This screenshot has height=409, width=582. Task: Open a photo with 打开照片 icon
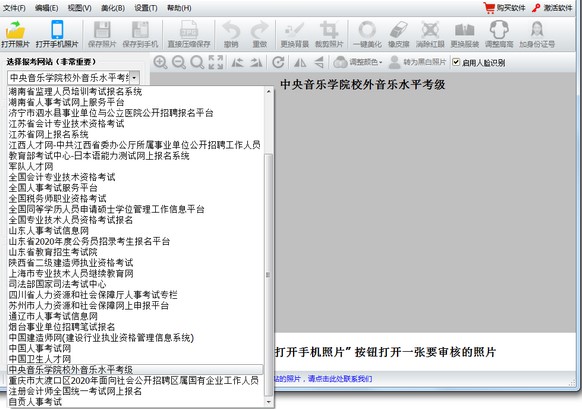point(15,34)
